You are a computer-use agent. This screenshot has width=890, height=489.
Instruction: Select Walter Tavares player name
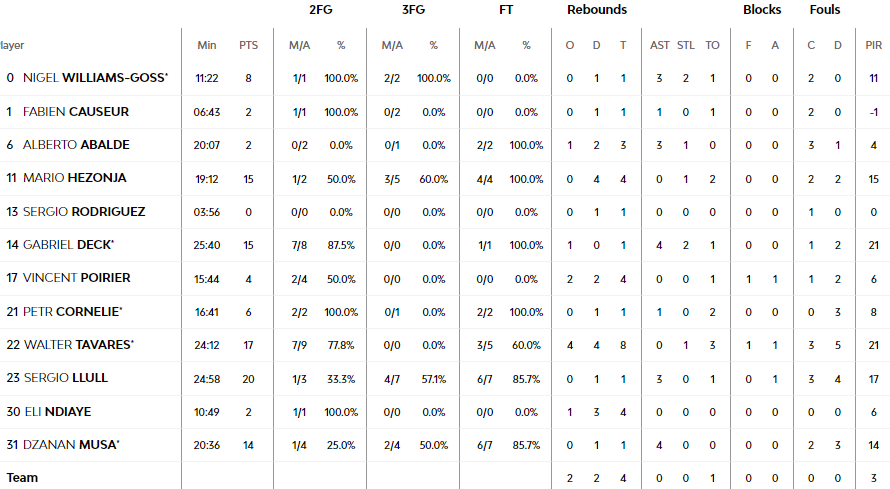(x=78, y=344)
